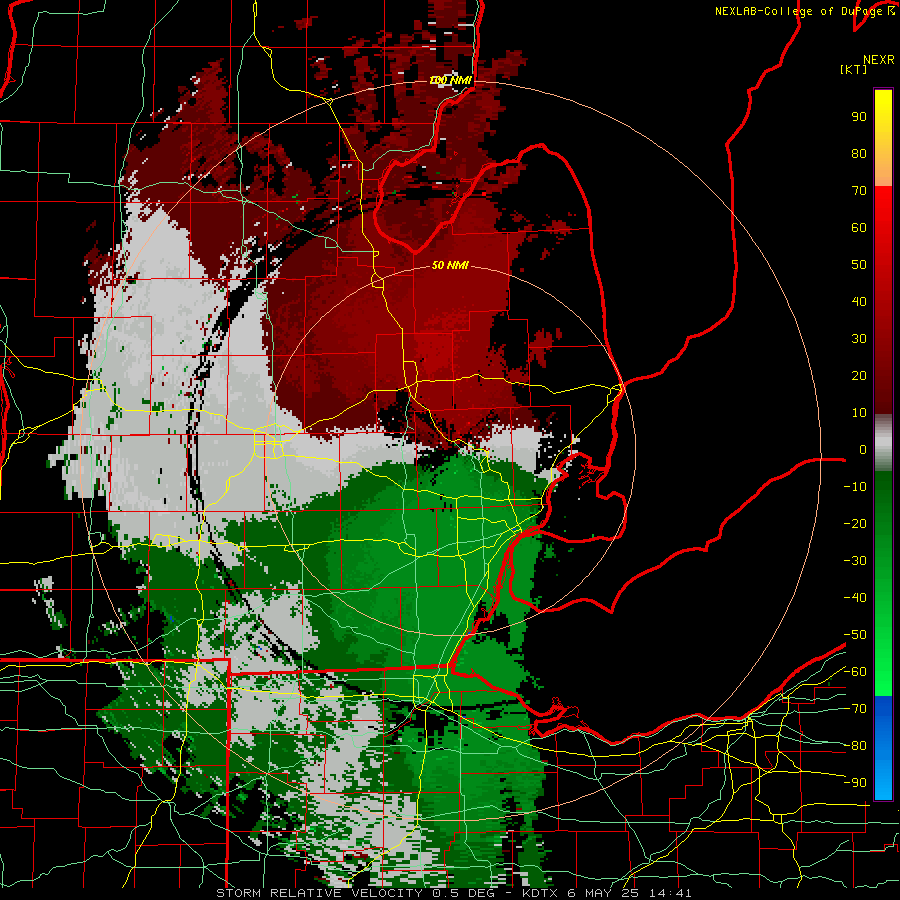Viewport: 900px width, 900px height.
Task: Click the -40 value on the velocity scale
Action: (855, 598)
